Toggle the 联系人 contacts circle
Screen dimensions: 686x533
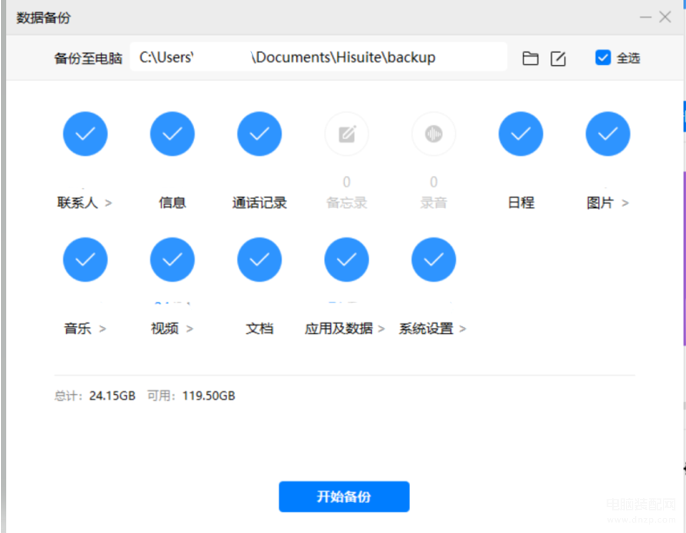(85, 134)
